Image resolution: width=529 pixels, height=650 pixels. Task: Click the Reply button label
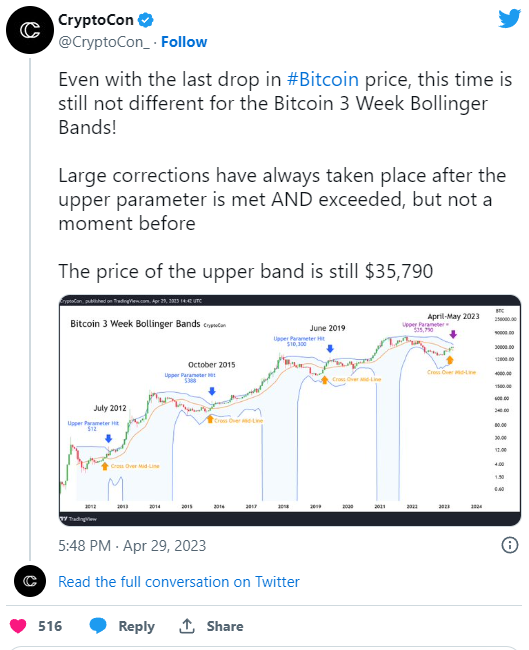(136, 626)
